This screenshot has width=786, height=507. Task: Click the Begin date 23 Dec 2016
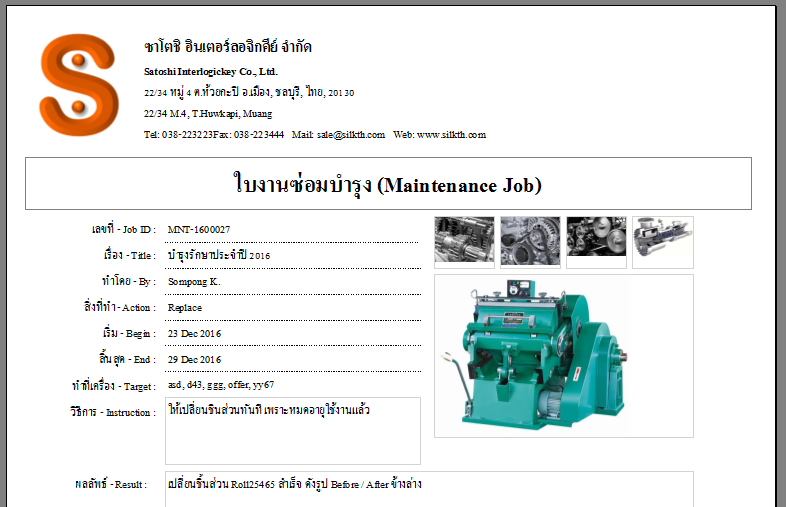[x=194, y=333]
